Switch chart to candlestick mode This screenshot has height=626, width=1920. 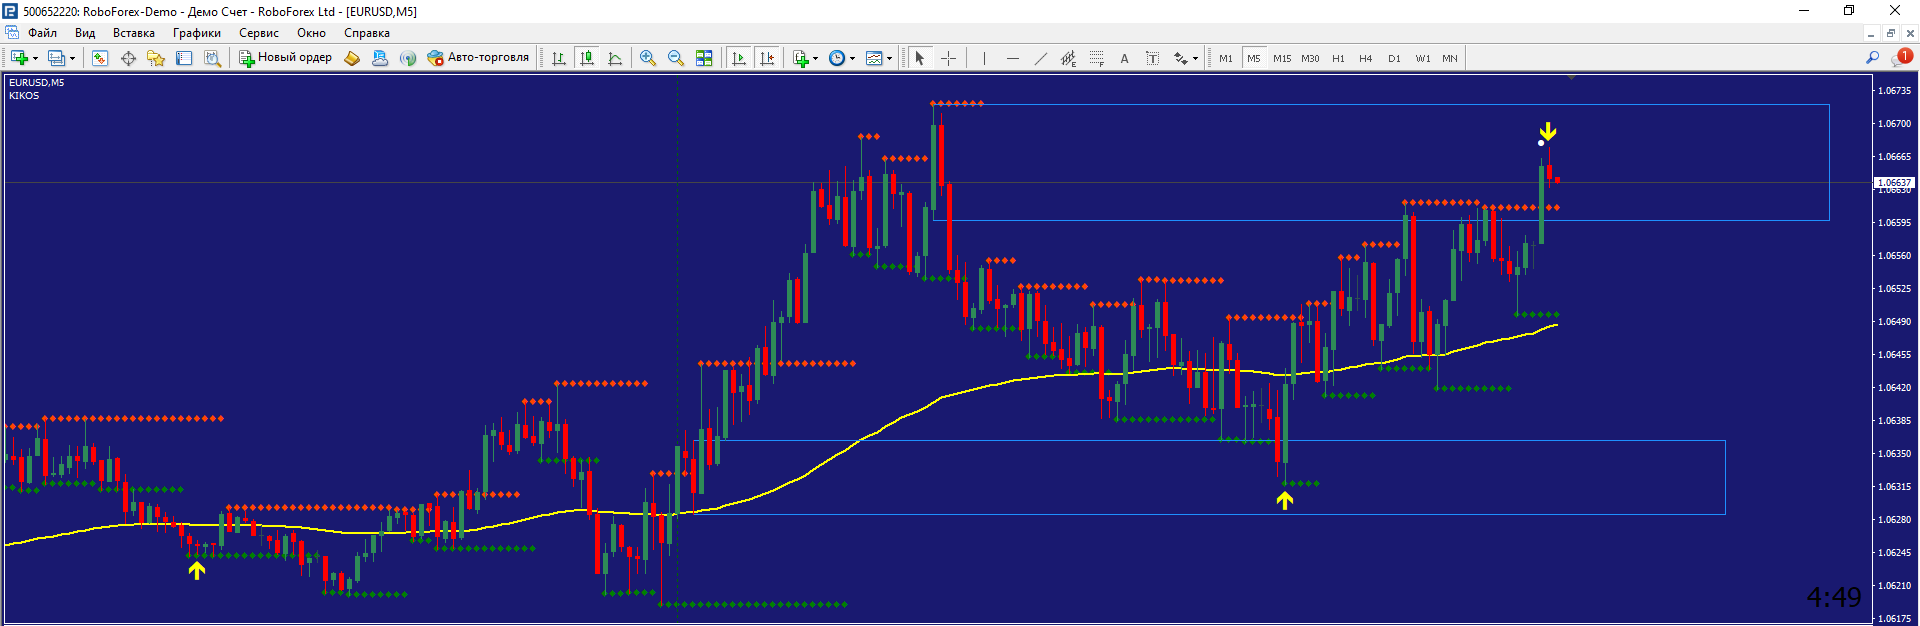587,58
